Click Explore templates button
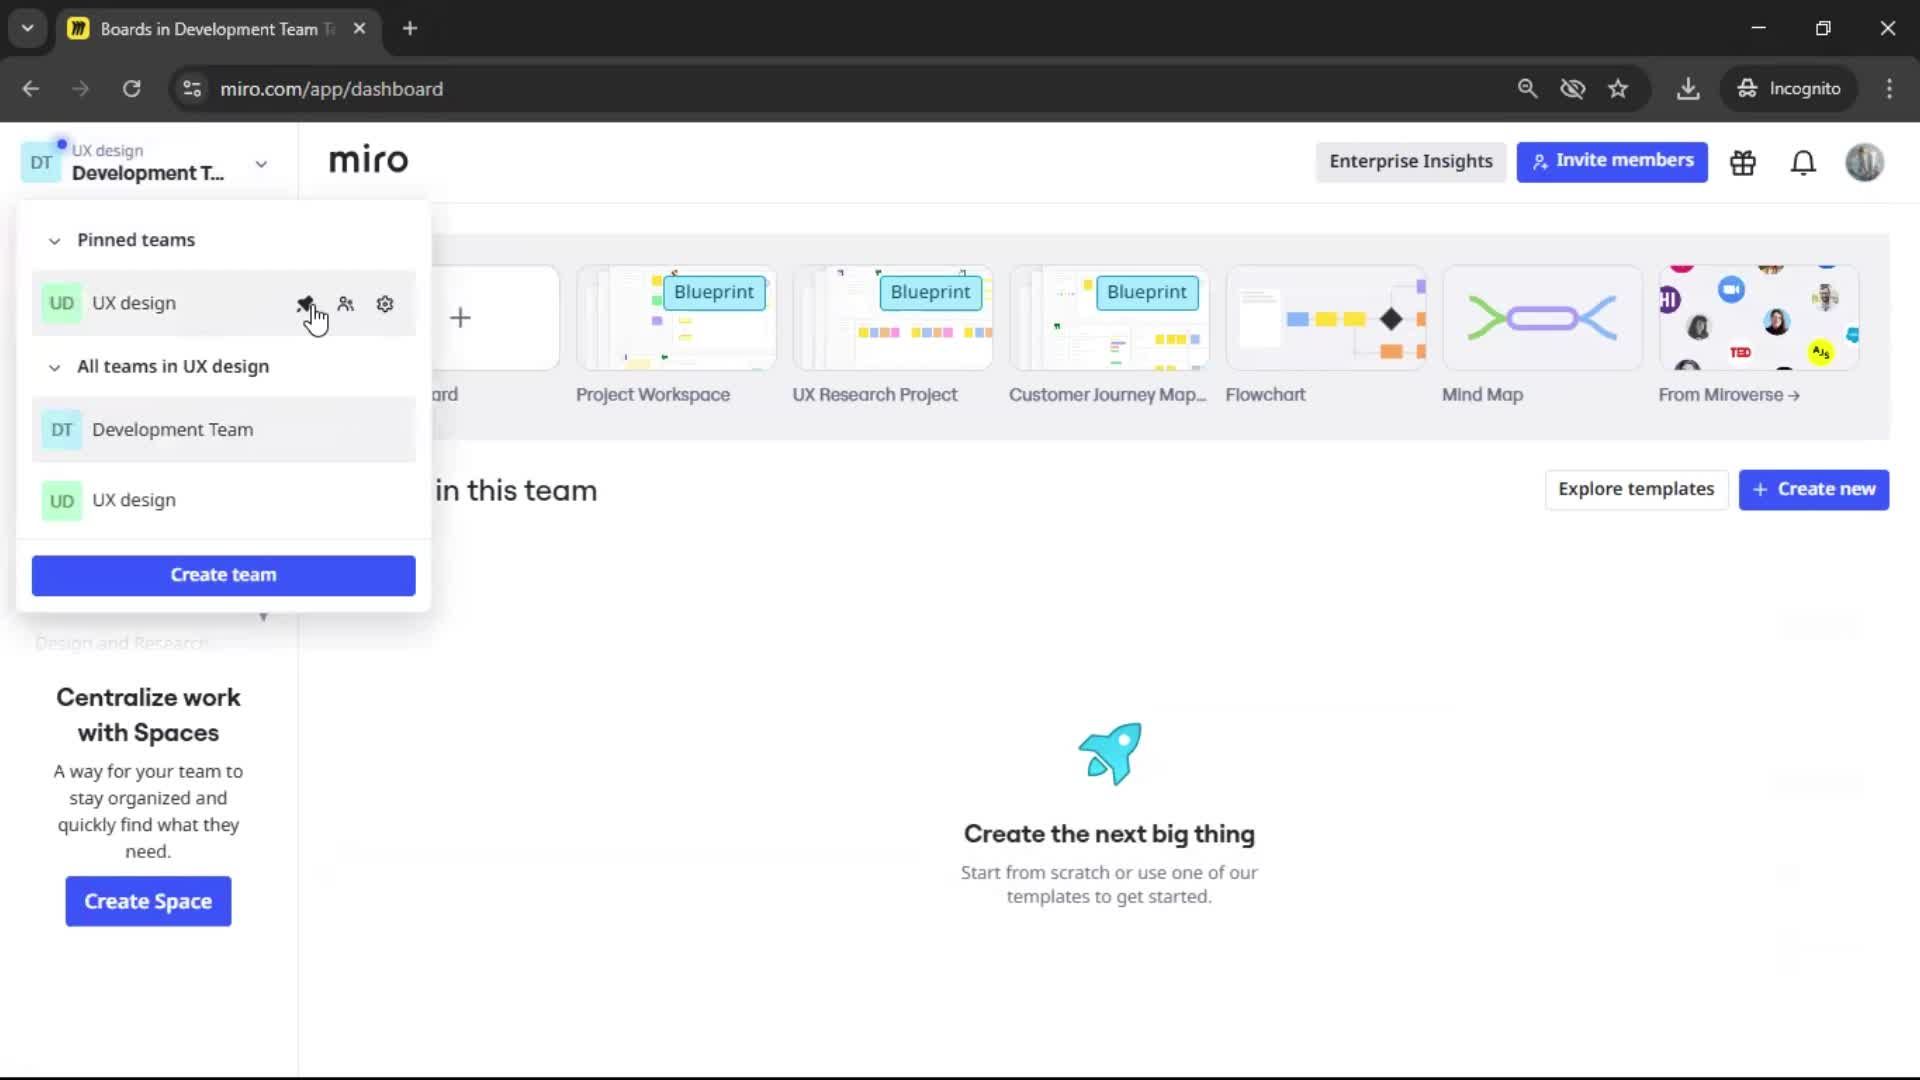The width and height of the screenshot is (1920, 1080). tap(1636, 489)
